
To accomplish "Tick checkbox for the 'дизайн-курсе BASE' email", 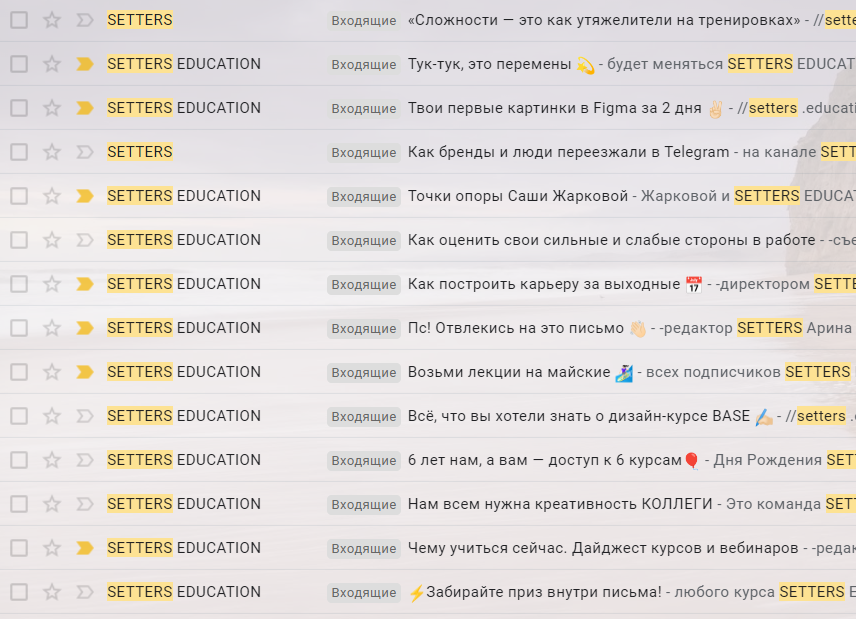I will point(19,416).
